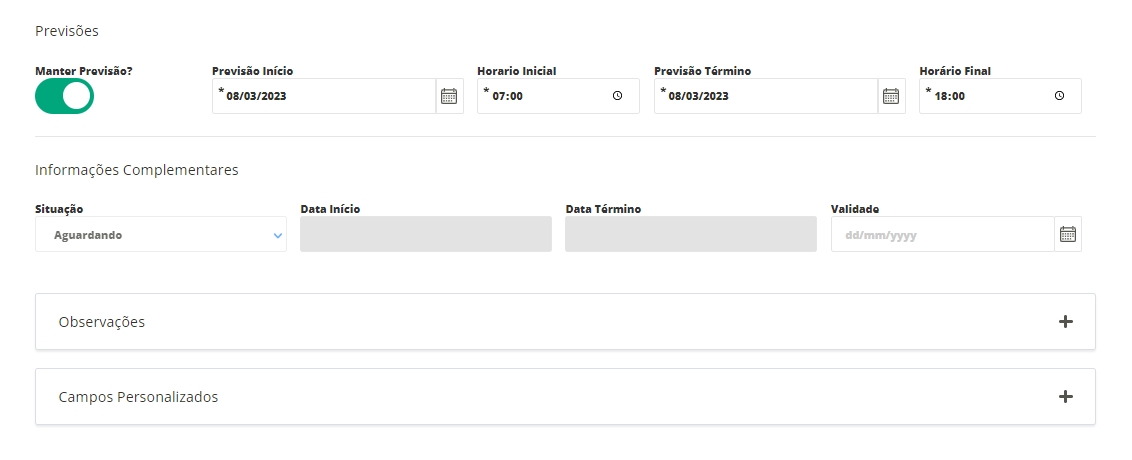Click the greyed-out Data Término field
Image resolution: width=1132 pixels, height=460 pixels.
tap(690, 234)
